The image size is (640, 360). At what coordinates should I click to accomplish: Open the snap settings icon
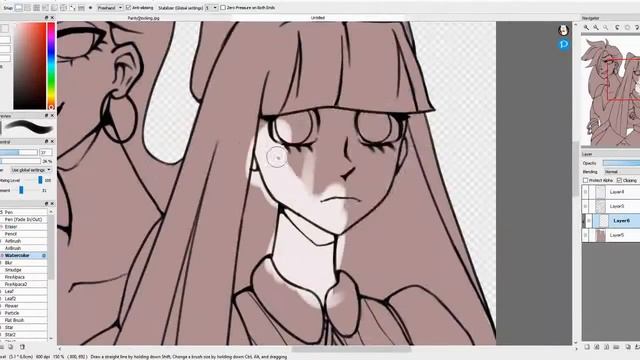82,7
